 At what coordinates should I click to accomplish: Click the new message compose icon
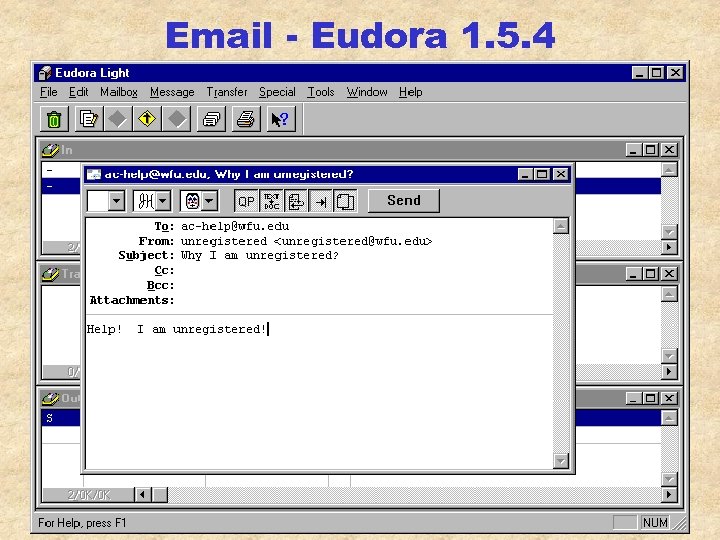89,119
